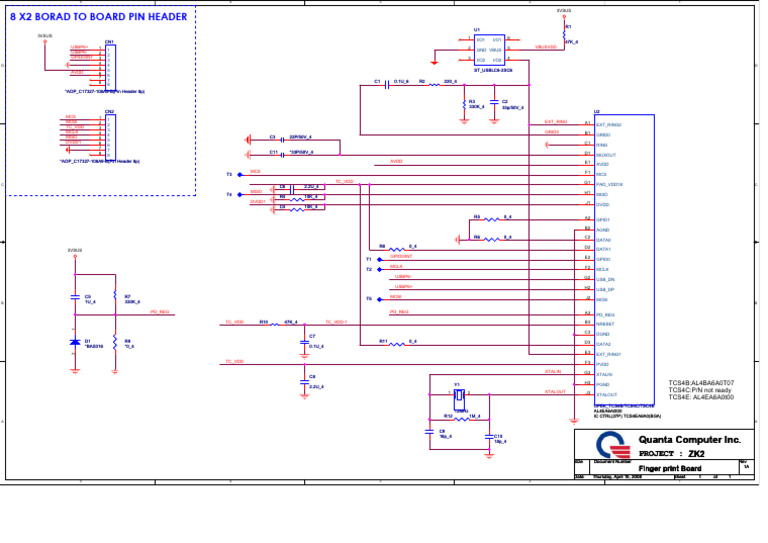Click the C10 capacitor near crystal
Image resolution: width=768 pixels, height=543 pixels.
(x=489, y=437)
